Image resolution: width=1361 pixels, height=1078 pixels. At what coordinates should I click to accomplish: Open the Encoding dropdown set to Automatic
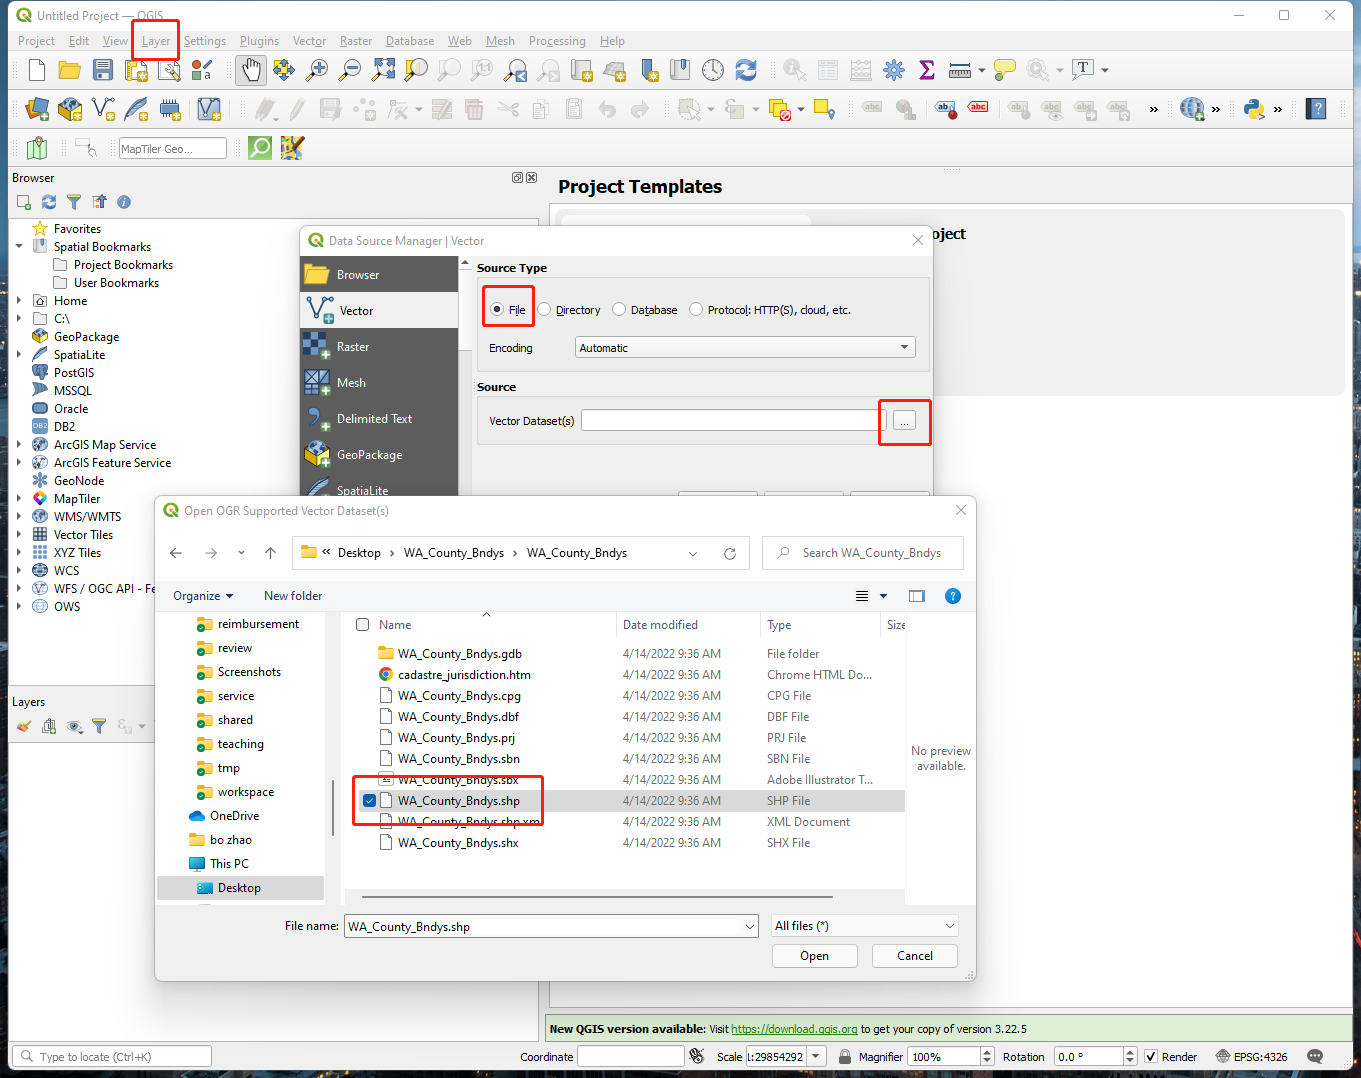(x=745, y=348)
